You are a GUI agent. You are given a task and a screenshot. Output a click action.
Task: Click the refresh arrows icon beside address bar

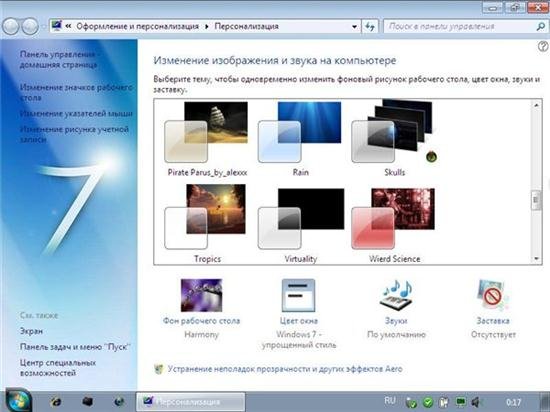coord(370,26)
